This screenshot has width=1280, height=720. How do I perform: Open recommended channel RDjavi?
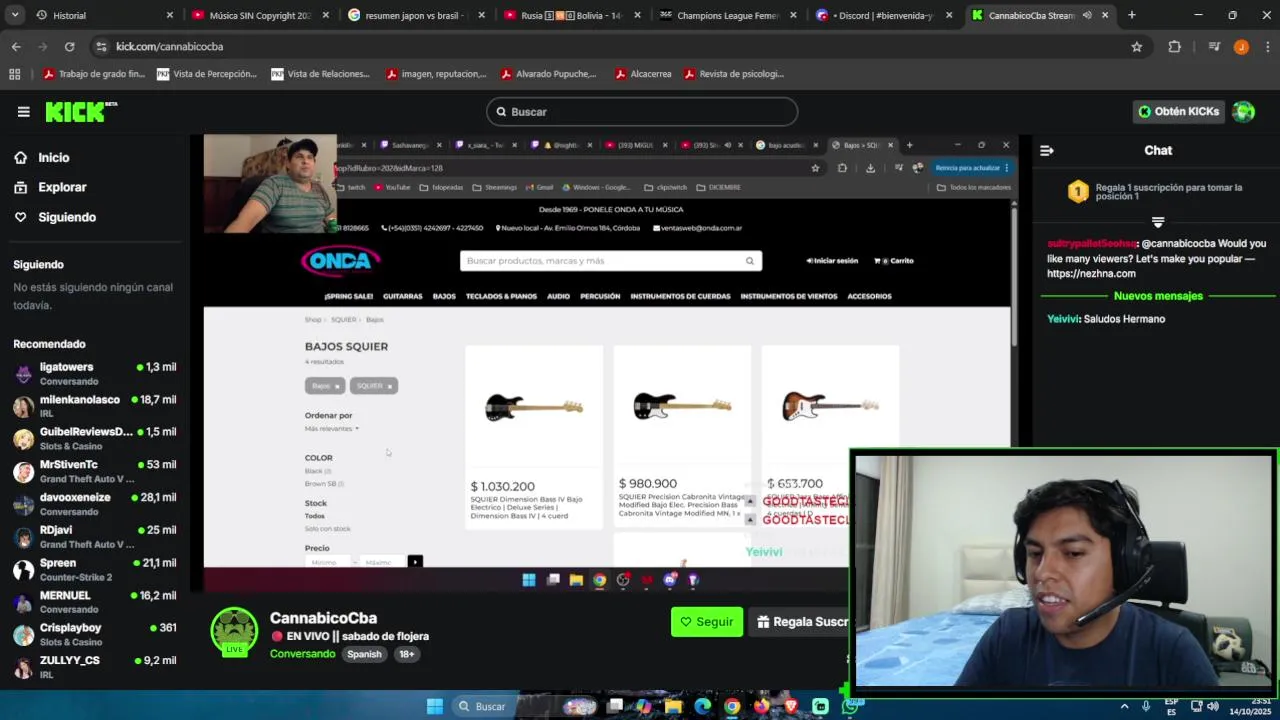(x=95, y=537)
